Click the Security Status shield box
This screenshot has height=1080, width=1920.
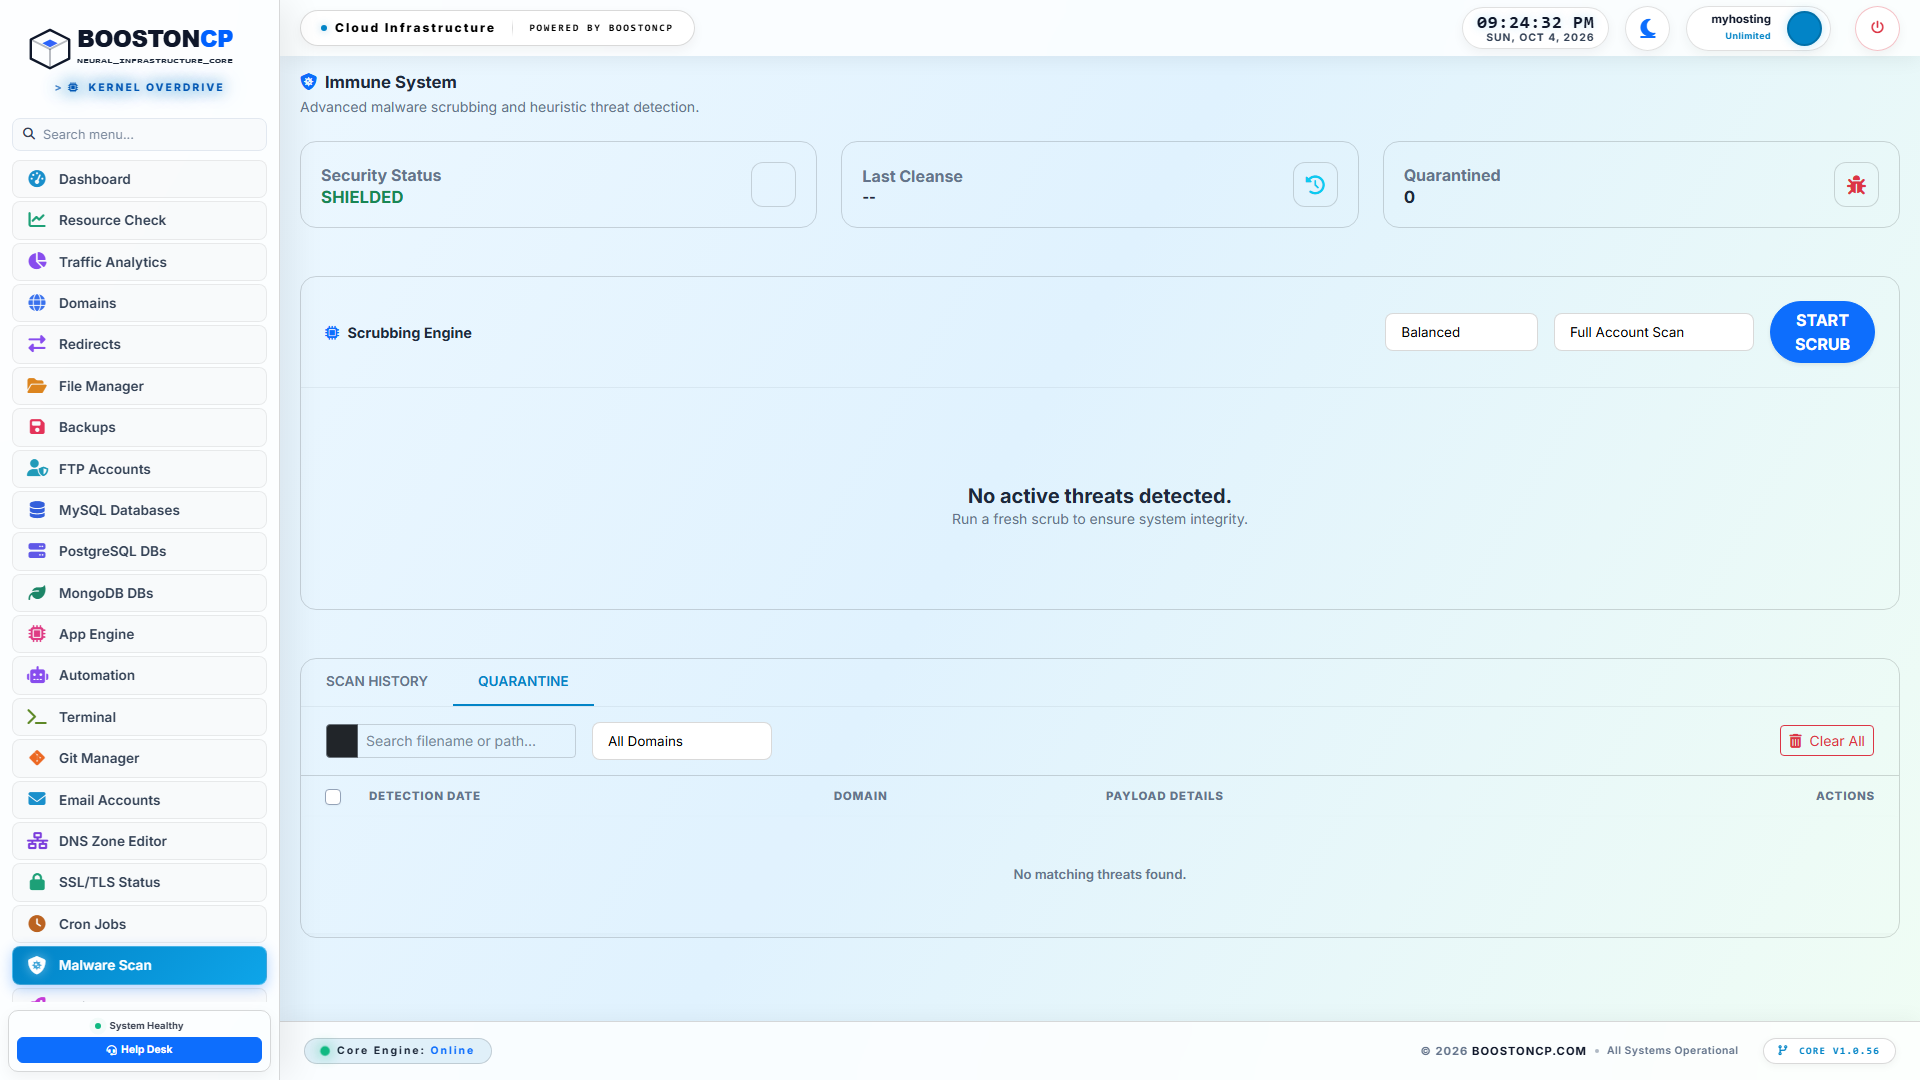773,185
